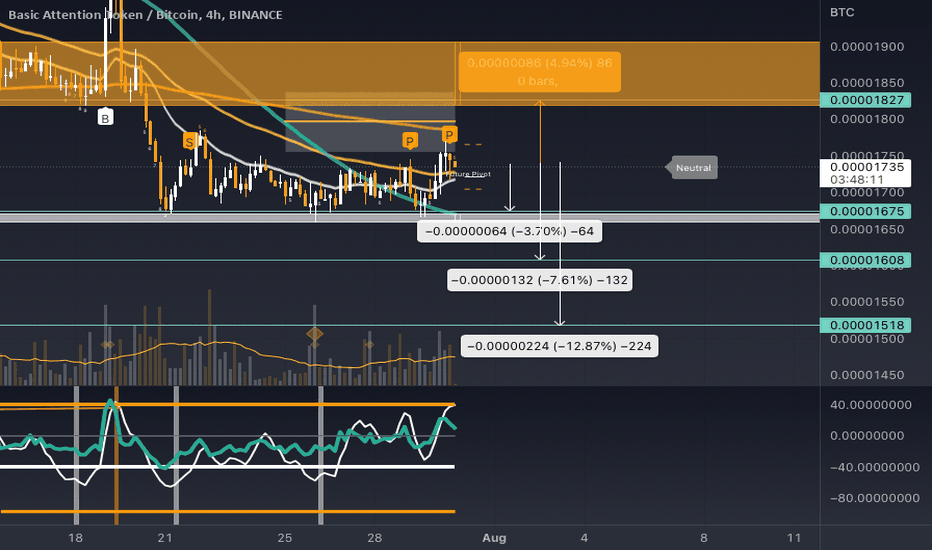Click the countdown timer 03:48:11
The image size is (932, 550).
857,180
